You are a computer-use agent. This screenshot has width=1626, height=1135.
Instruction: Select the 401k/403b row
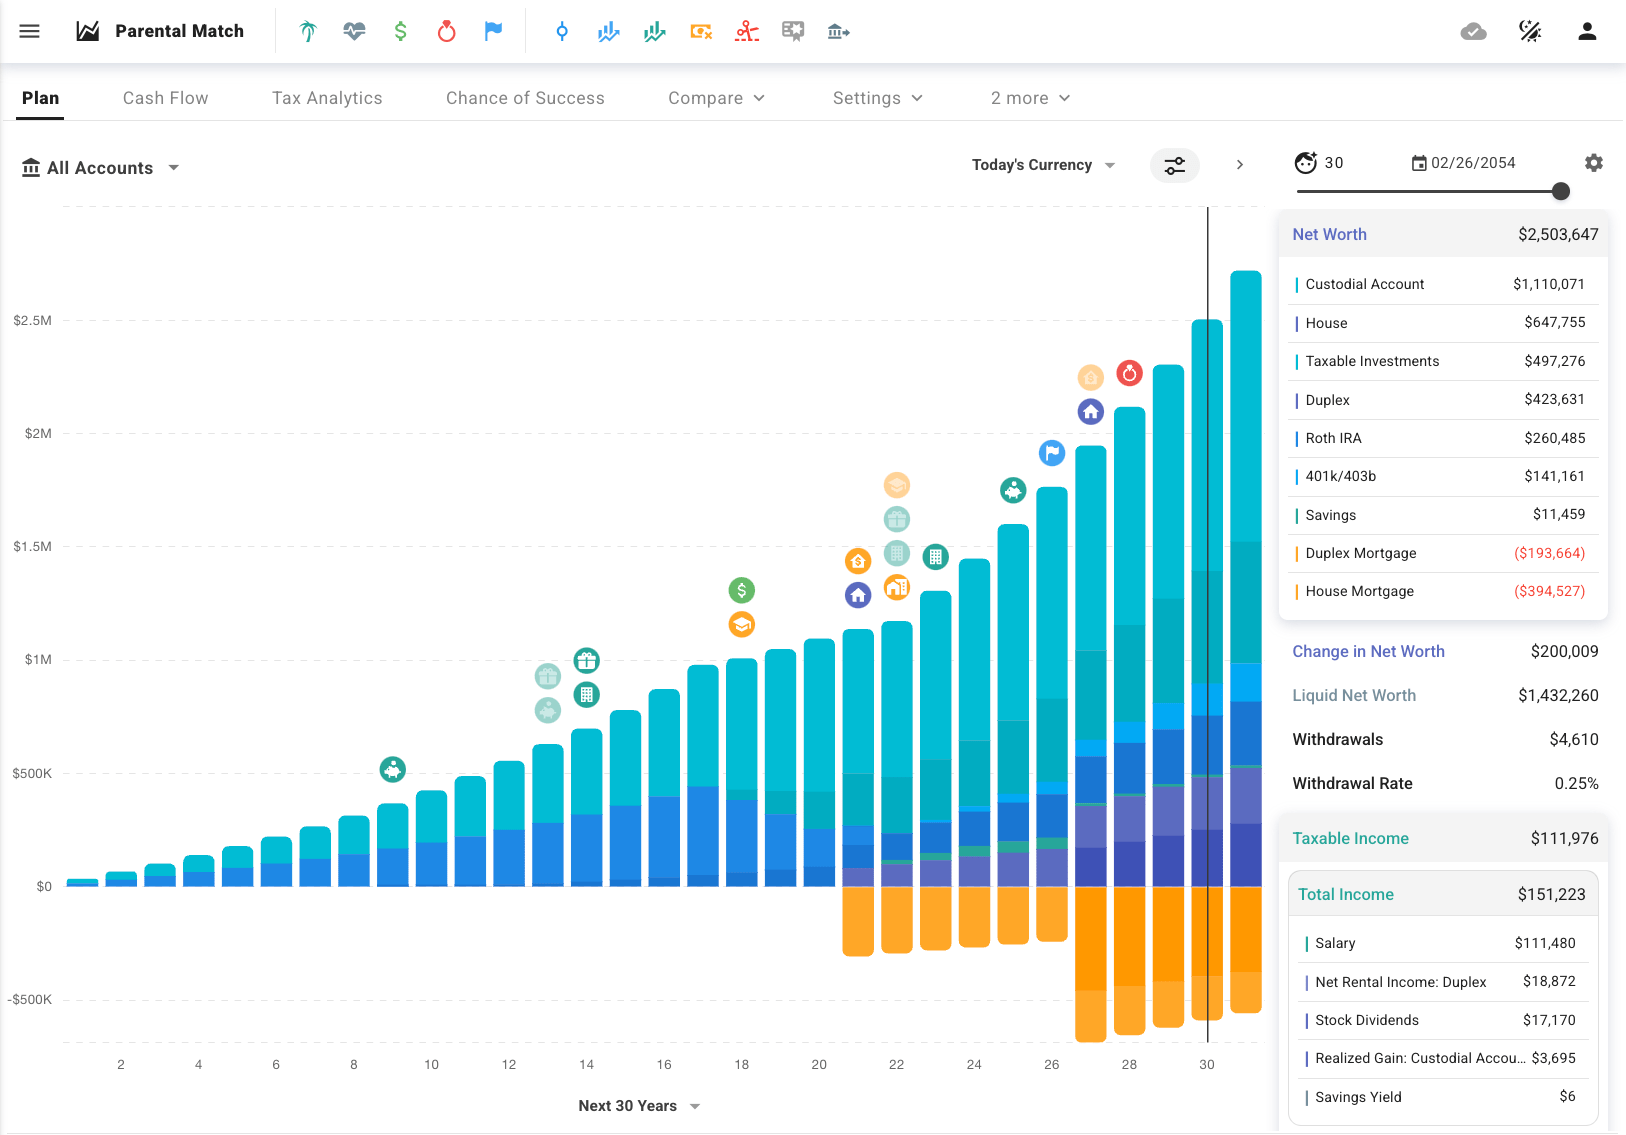[x=1444, y=476]
